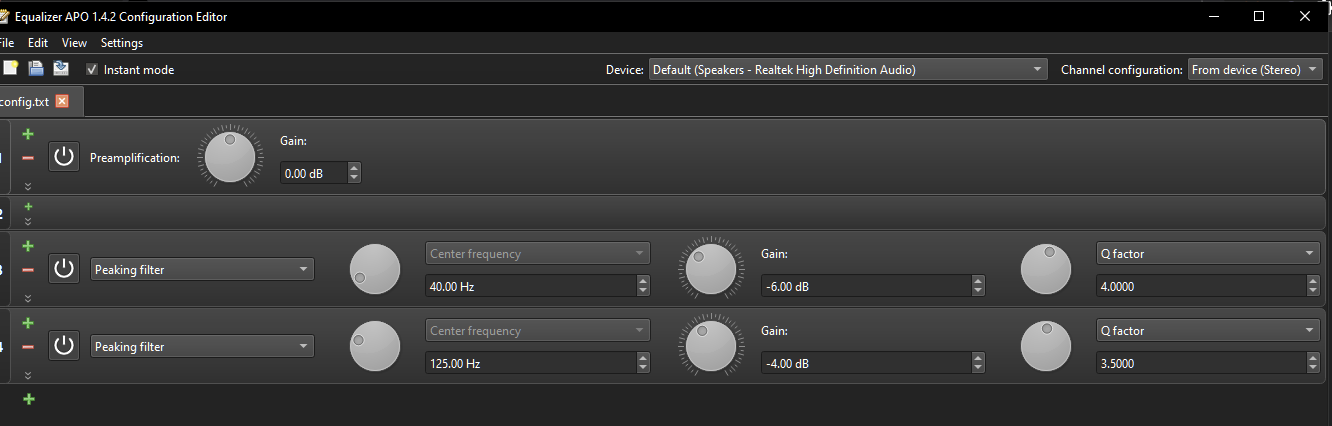
Task: Open the Channel configuration dropdown
Action: [1255, 70]
